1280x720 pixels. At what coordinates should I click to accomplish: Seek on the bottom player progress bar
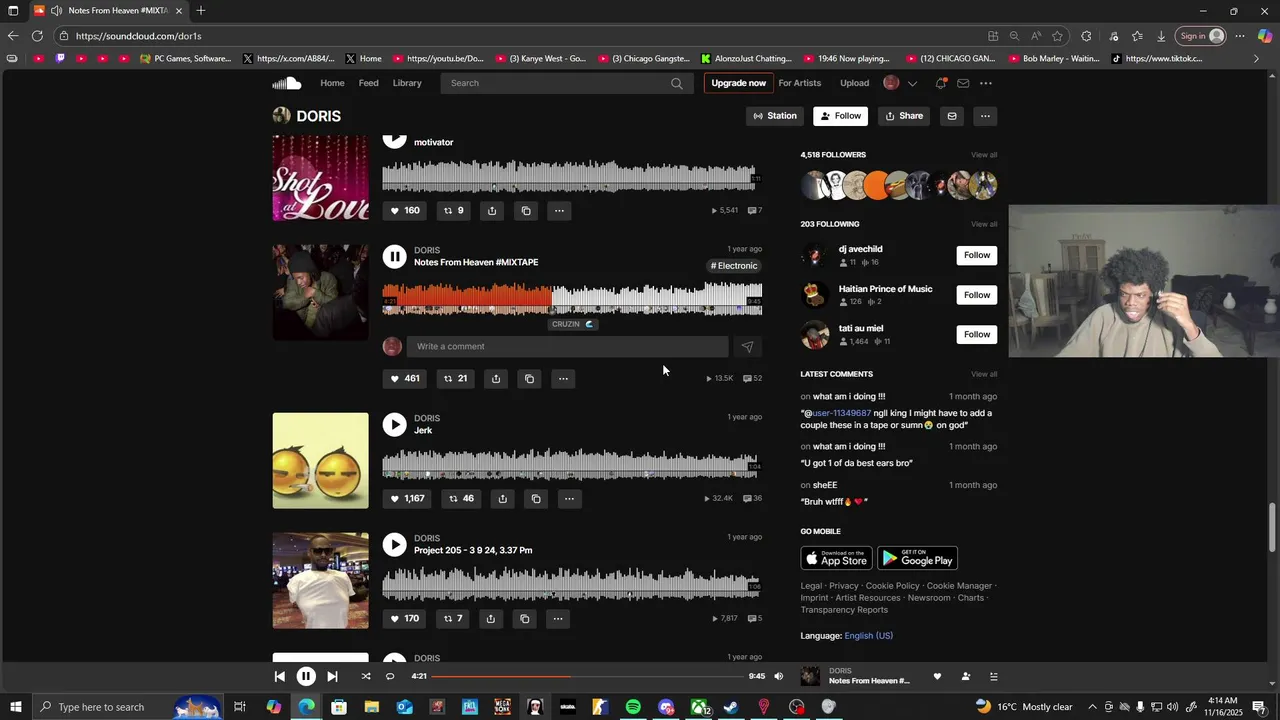pos(587,676)
